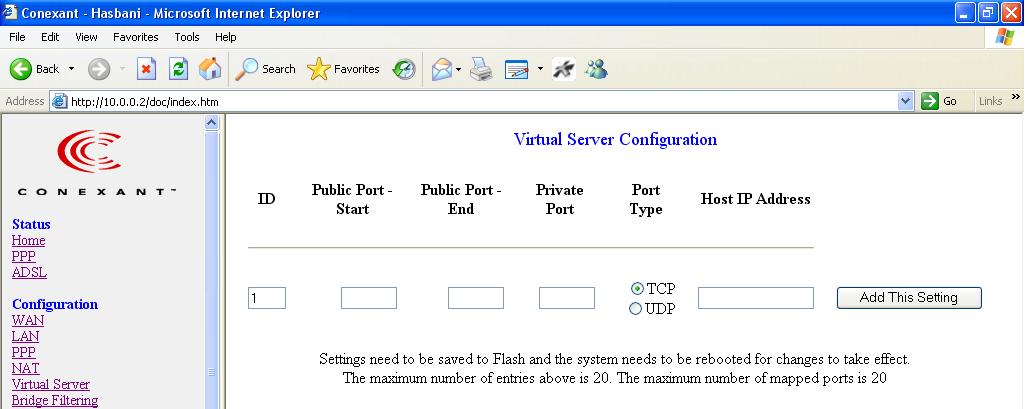This screenshot has width=1029, height=409.
Task: Select the TCP port type
Action: pos(637,288)
